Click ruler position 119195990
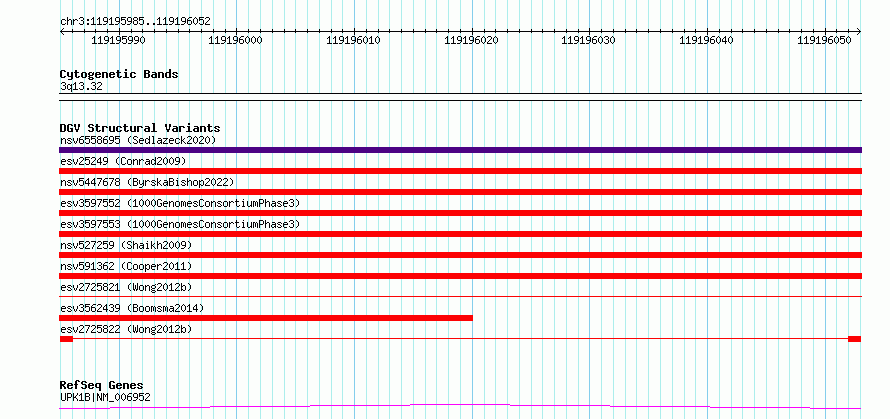Viewport: 890px width, 419px height. pos(118,40)
